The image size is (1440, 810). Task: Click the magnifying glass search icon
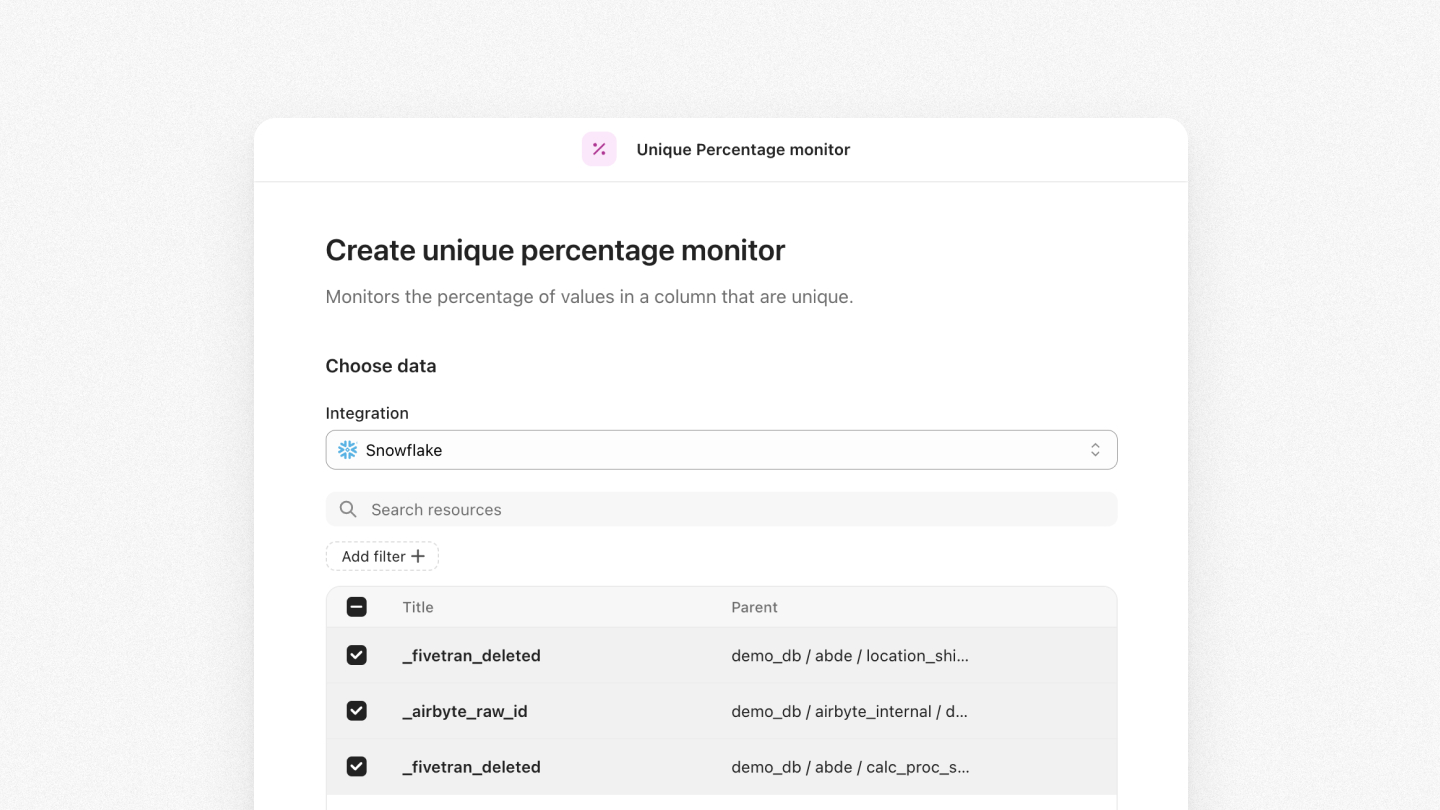[x=348, y=509]
